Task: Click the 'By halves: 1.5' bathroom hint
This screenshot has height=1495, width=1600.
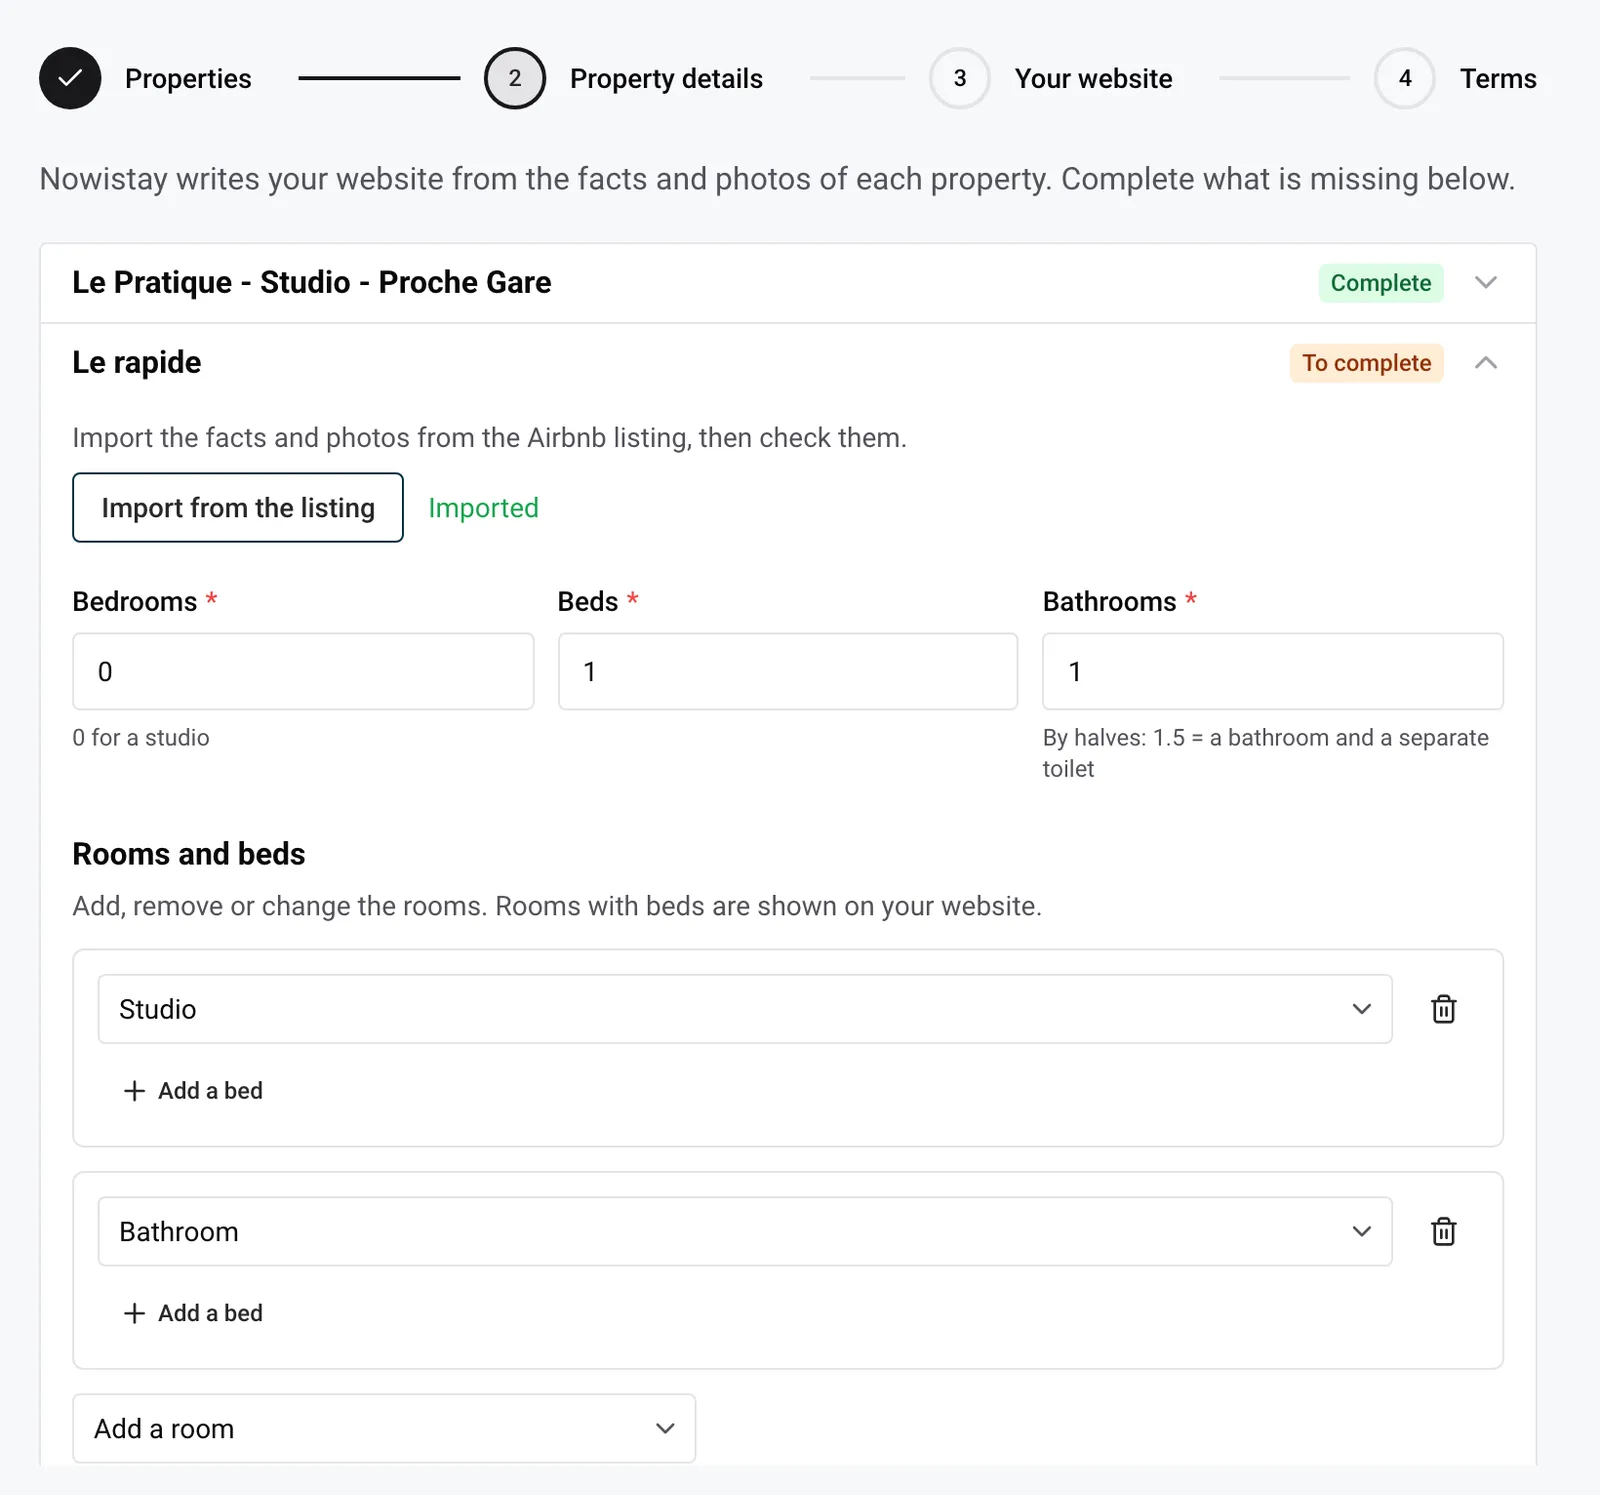Action: pyautogui.click(x=1266, y=753)
